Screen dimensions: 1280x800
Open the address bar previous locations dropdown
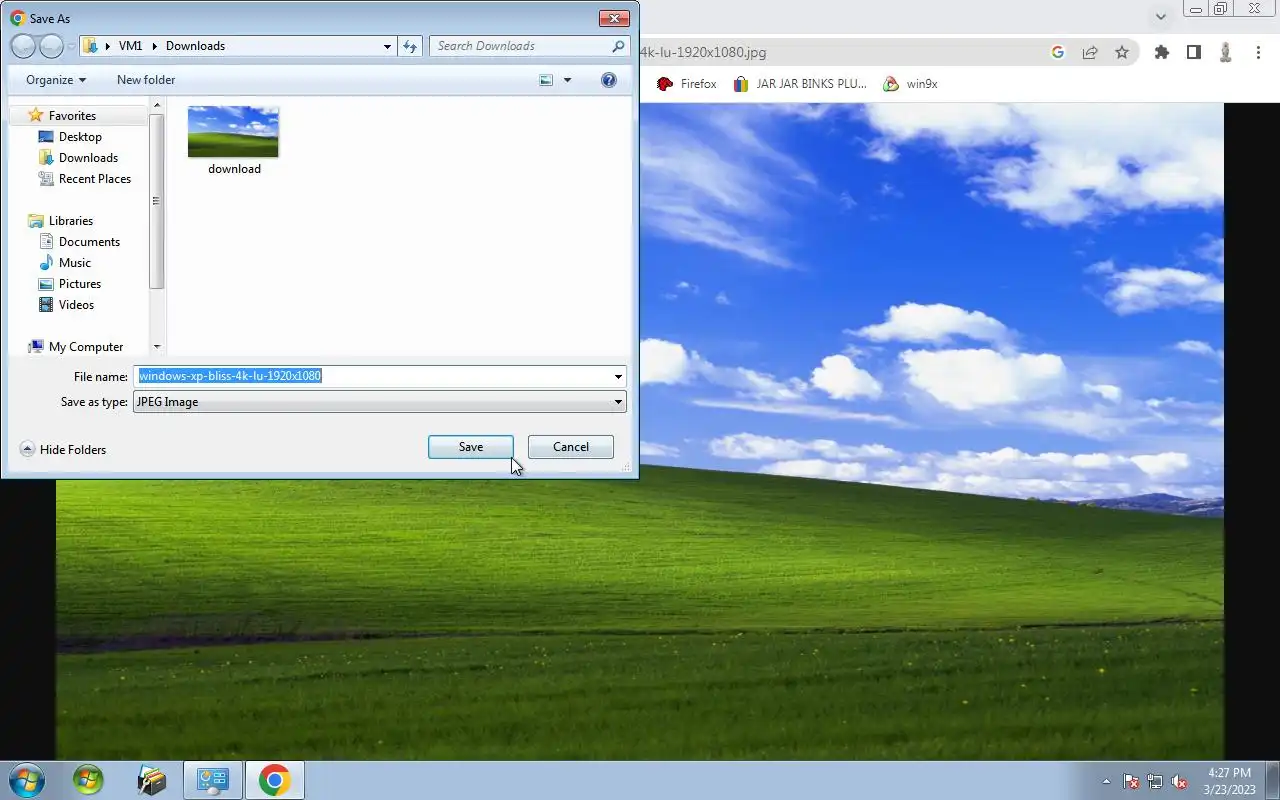[388, 46]
